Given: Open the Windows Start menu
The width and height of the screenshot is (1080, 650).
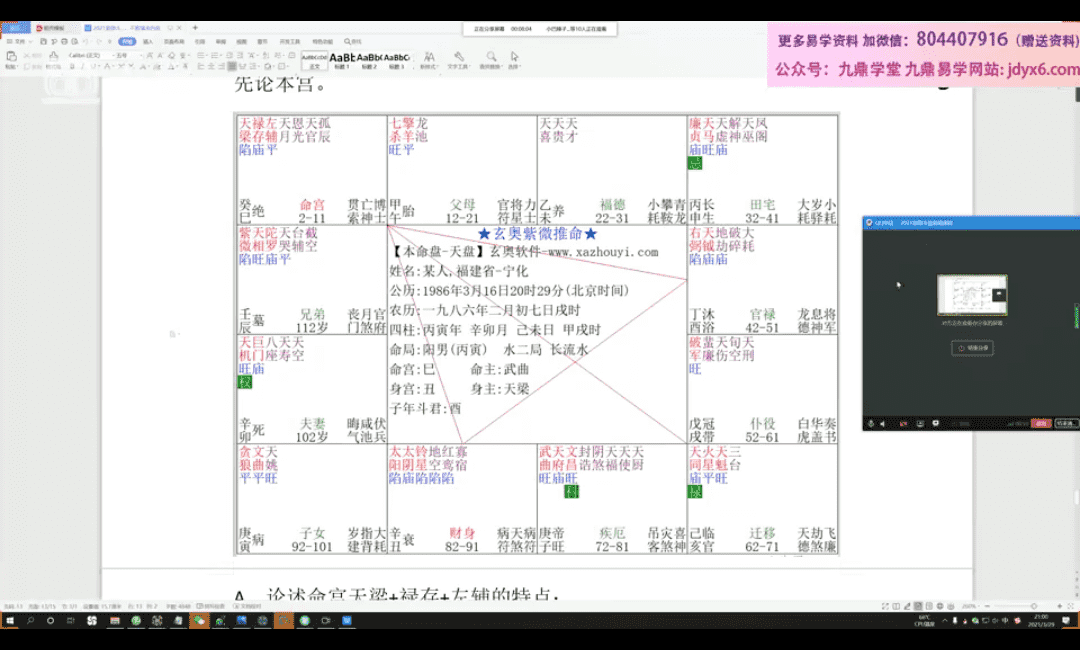Looking at the screenshot, I should click(x=9, y=621).
